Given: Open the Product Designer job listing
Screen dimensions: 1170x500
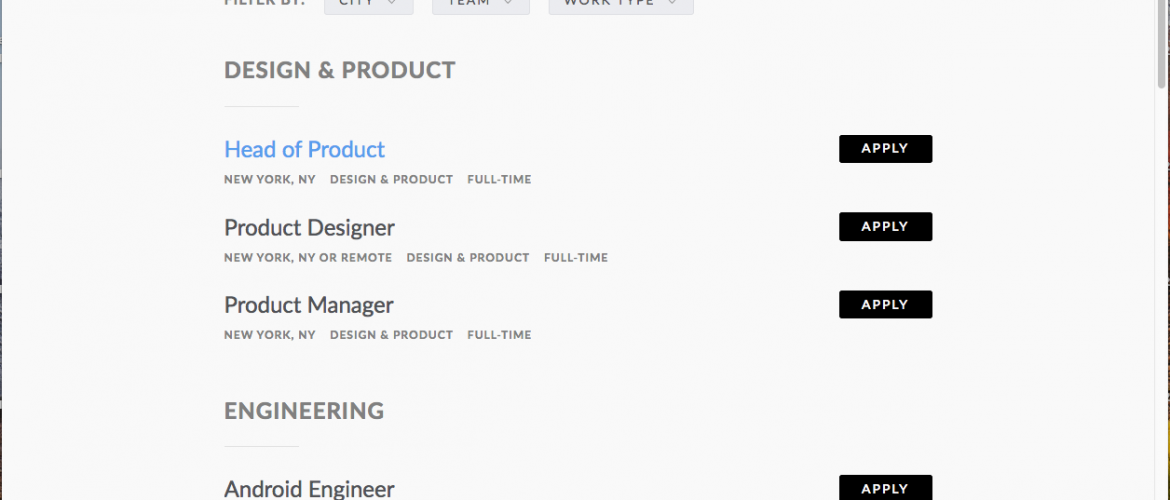Looking at the screenshot, I should tap(309, 228).
